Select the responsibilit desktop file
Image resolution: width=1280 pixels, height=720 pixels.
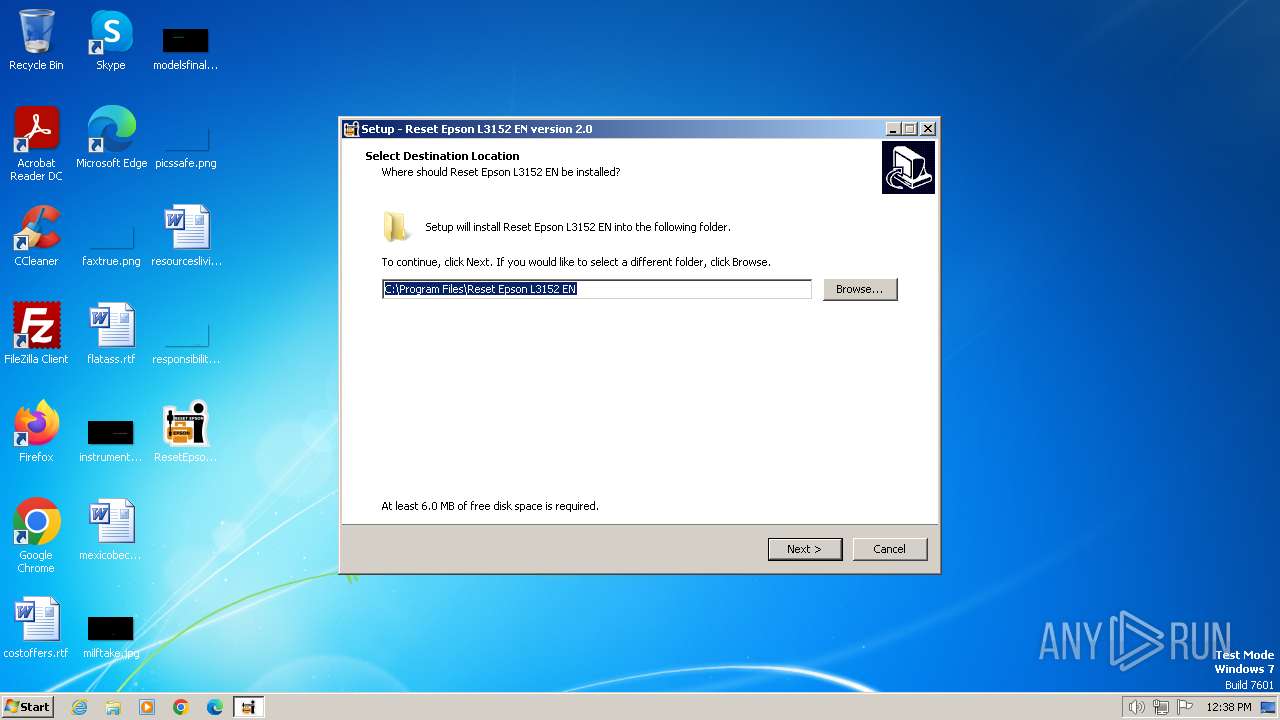coord(186,341)
